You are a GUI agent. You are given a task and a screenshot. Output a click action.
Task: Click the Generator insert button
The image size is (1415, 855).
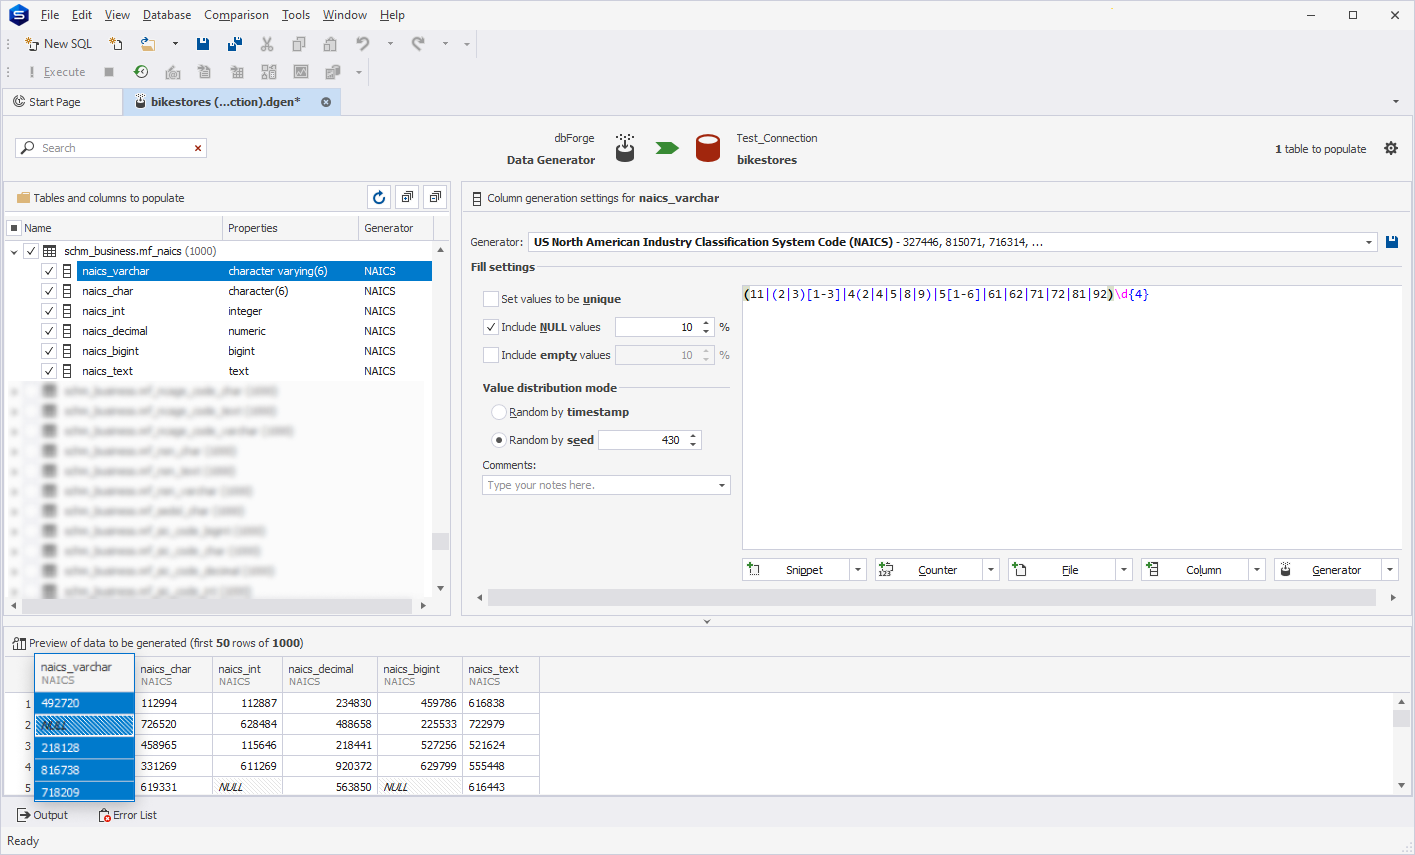click(1328, 570)
